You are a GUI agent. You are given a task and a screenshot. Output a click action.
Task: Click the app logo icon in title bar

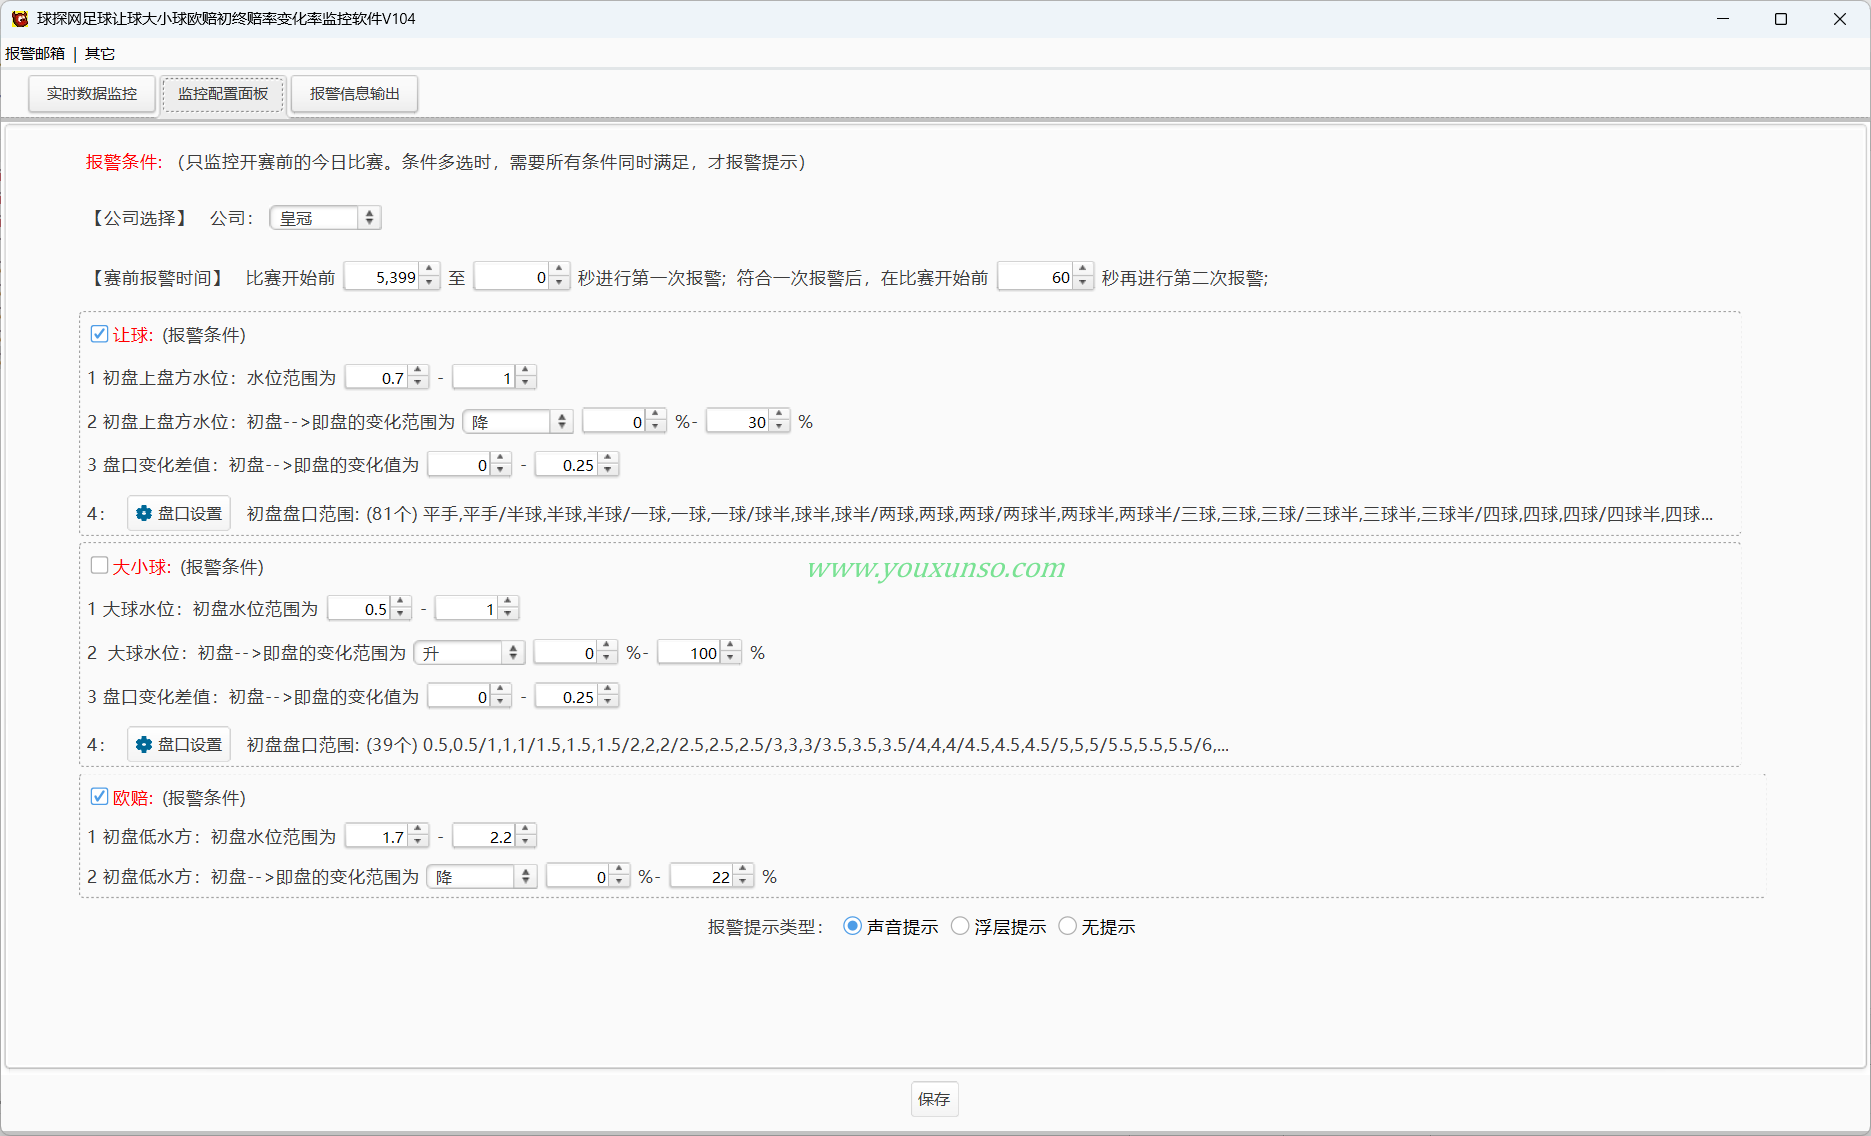pyautogui.click(x=19, y=18)
